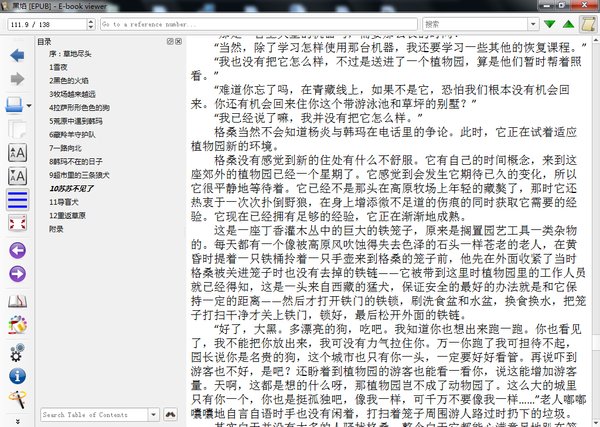Step the page number down
The height and width of the screenshot is (427, 600).
tap(91, 28)
